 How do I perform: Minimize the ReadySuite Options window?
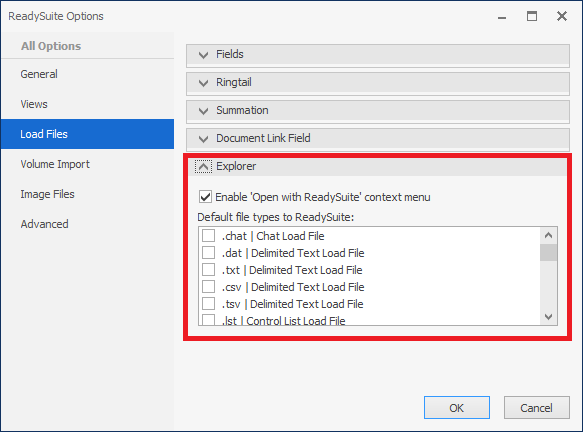pos(502,16)
